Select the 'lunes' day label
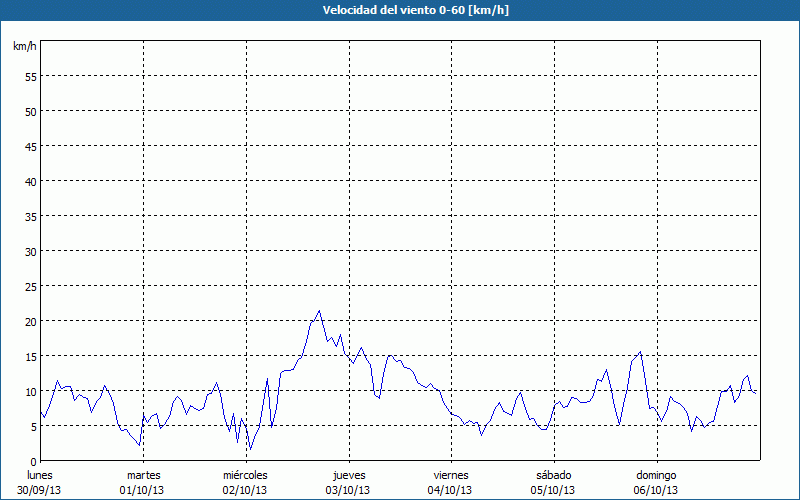This screenshot has height=500, width=800. (x=40, y=475)
